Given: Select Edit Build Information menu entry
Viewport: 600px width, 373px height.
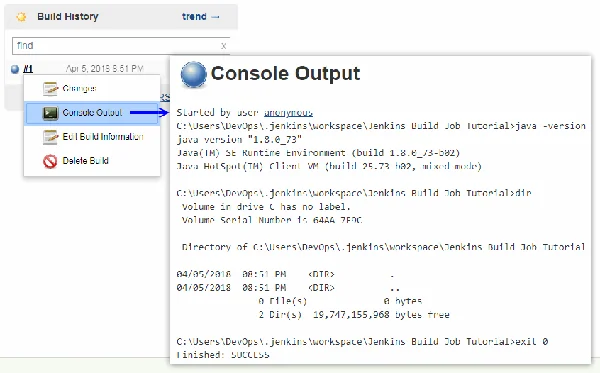Looking at the screenshot, I should tap(92, 137).
